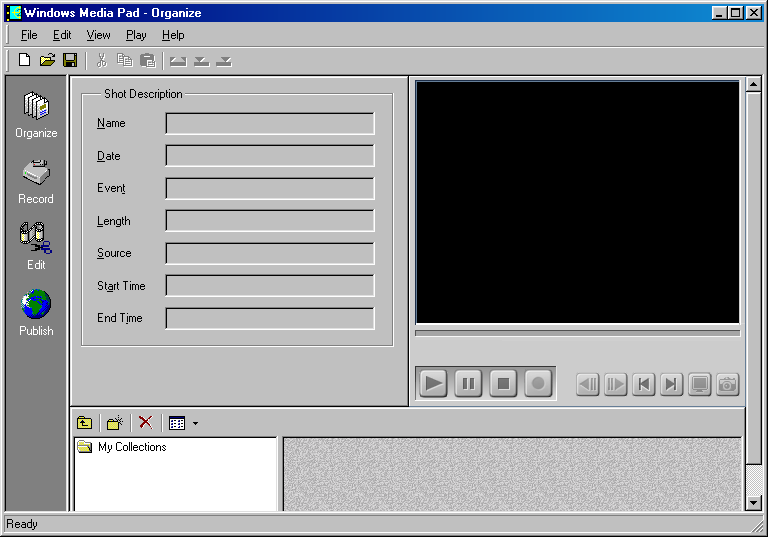
Task: Click the title bar application icon
Action: click(x=14, y=13)
